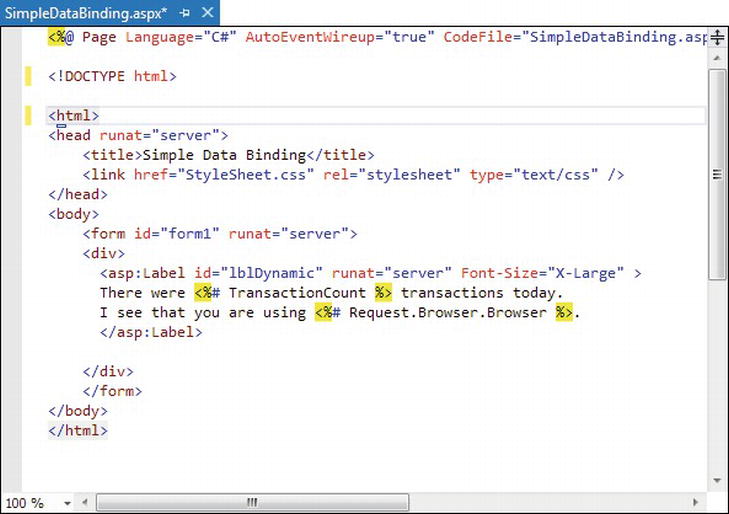The image size is (729, 514).
Task: Click the DOCTYPE html declaration
Action: click(112, 76)
